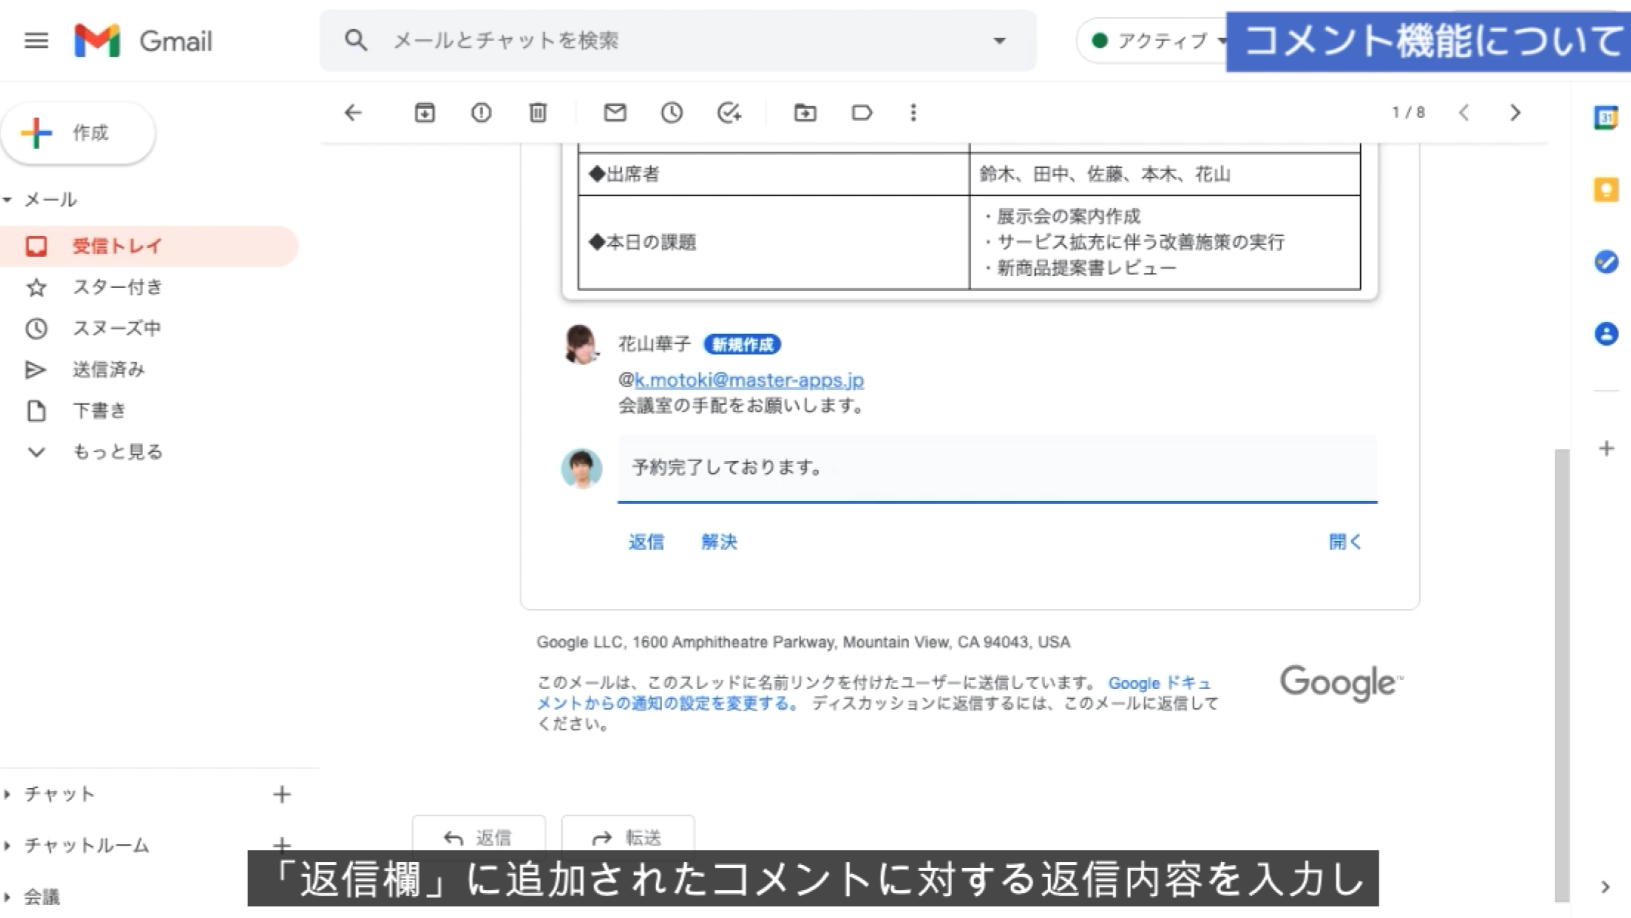Image resolution: width=1631 pixels, height=918 pixels.
Task: Click the k.motoki@master-apps.jp mention link
Action: point(749,380)
